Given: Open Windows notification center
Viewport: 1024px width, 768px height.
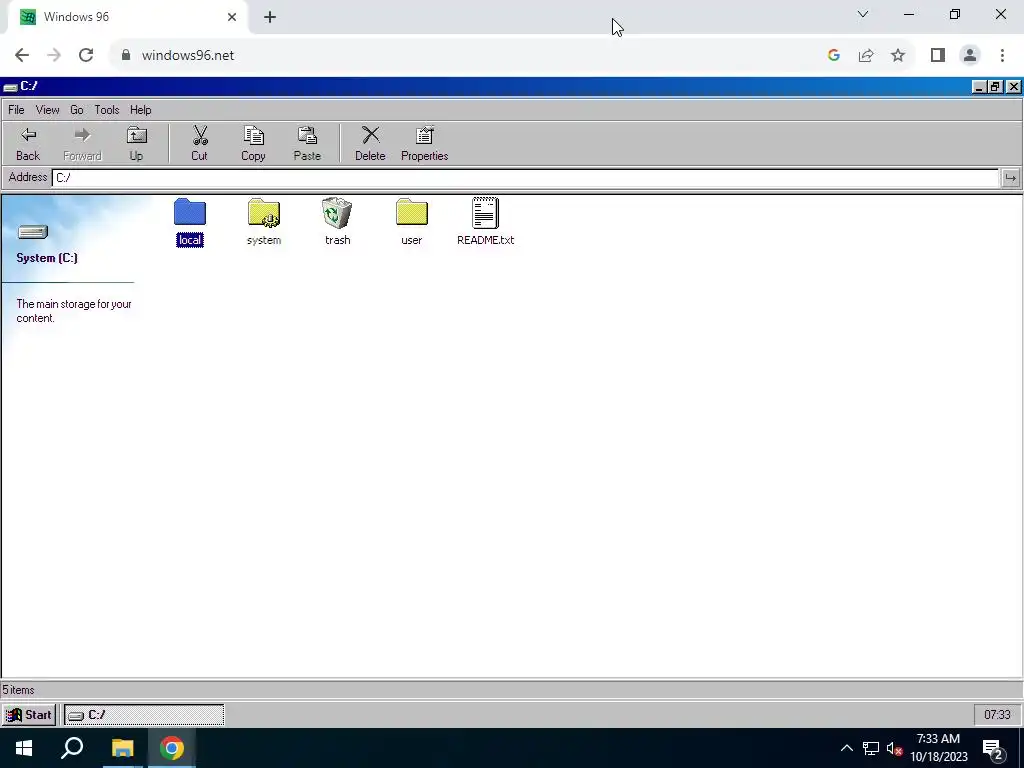Looking at the screenshot, I should pyautogui.click(x=993, y=750).
